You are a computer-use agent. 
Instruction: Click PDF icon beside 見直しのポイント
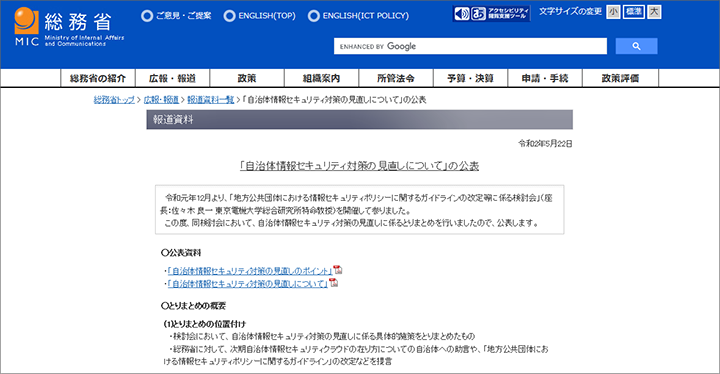tap(338, 270)
